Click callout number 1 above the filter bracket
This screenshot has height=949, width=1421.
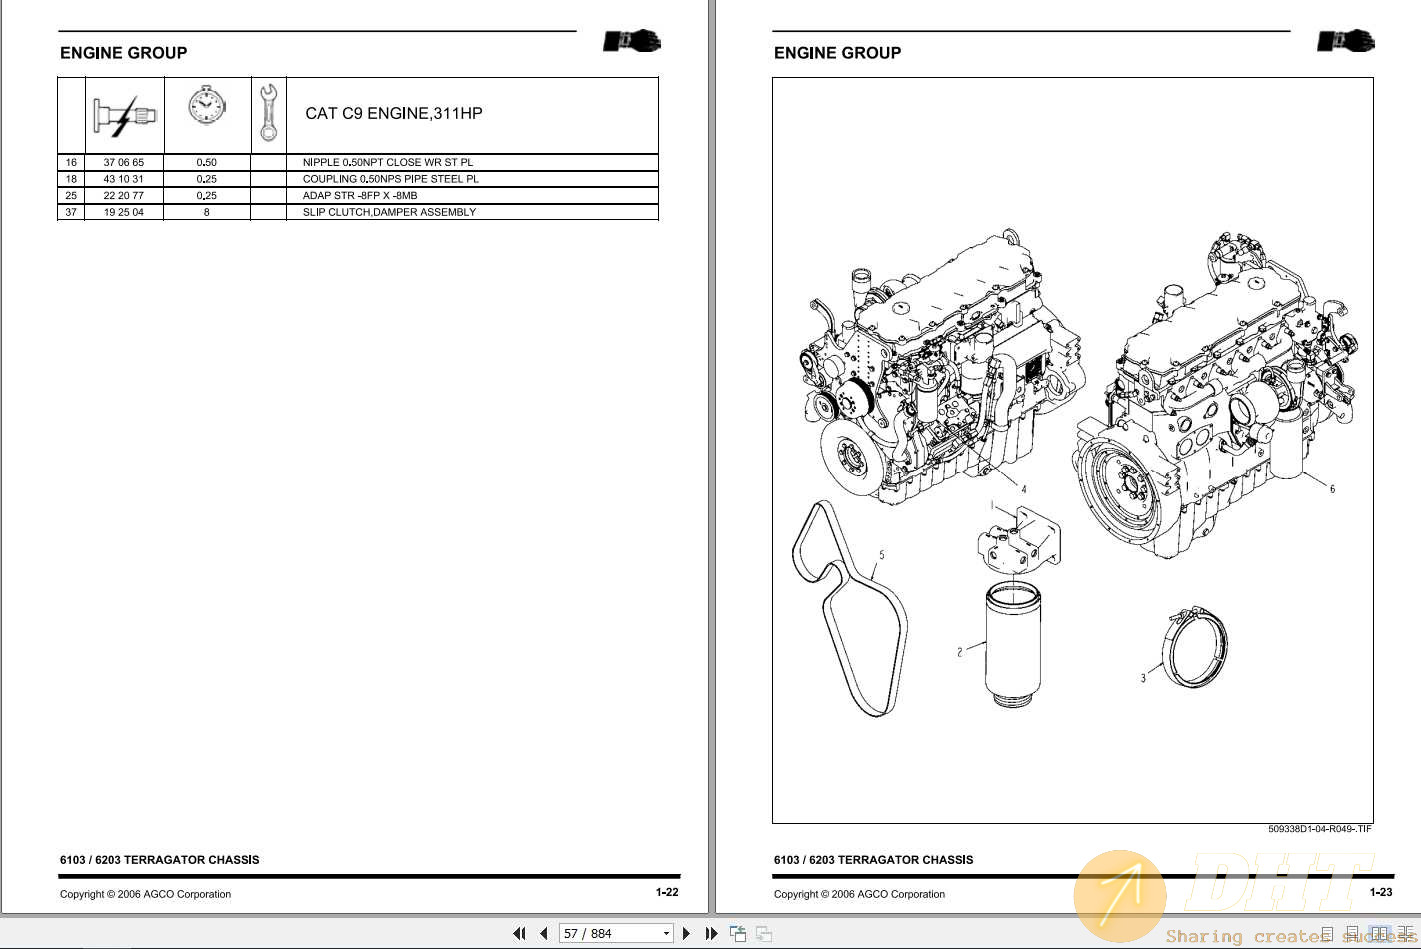tap(992, 506)
